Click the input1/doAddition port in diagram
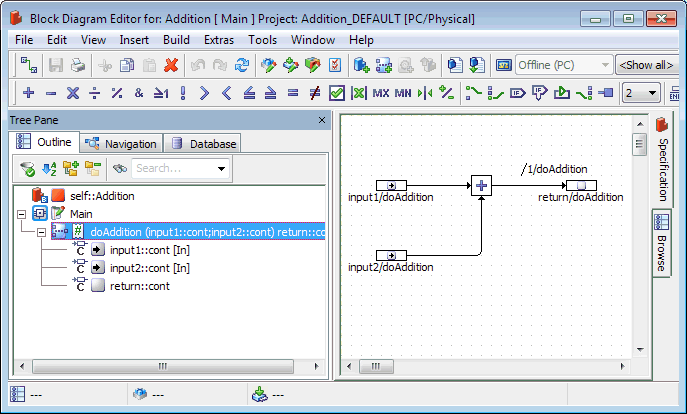This screenshot has height=414, width=687. tap(391, 185)
